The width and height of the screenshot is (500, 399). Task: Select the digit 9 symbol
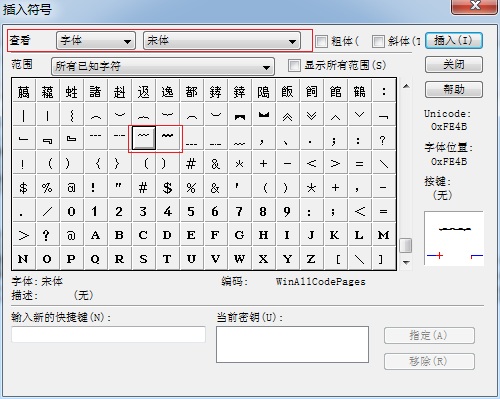(x=287, y=211)
